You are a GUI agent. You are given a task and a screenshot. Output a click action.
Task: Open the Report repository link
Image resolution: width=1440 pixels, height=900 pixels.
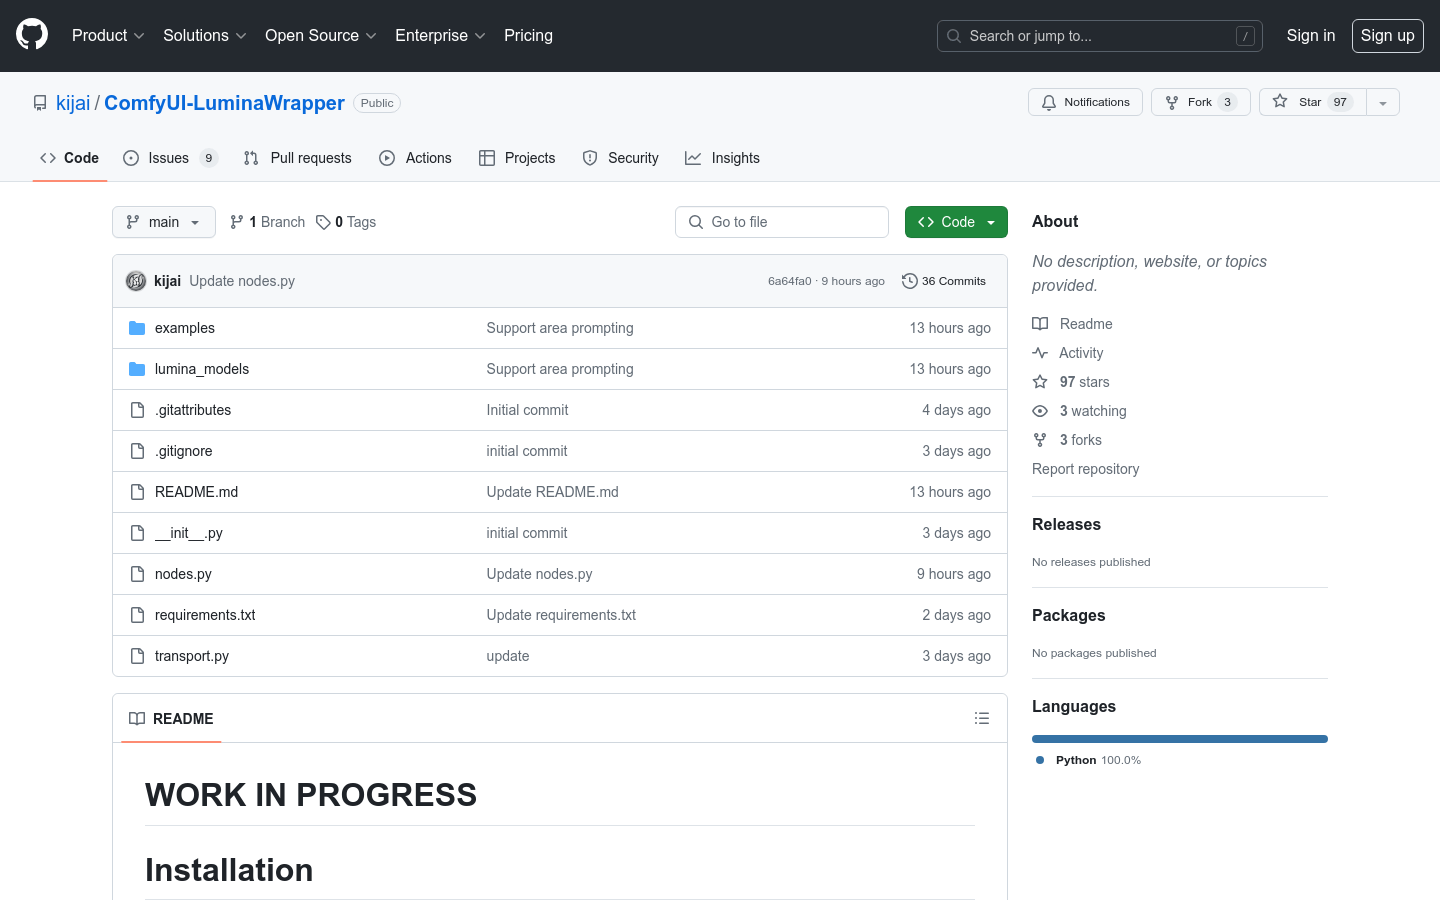(x=1085, y=469)
